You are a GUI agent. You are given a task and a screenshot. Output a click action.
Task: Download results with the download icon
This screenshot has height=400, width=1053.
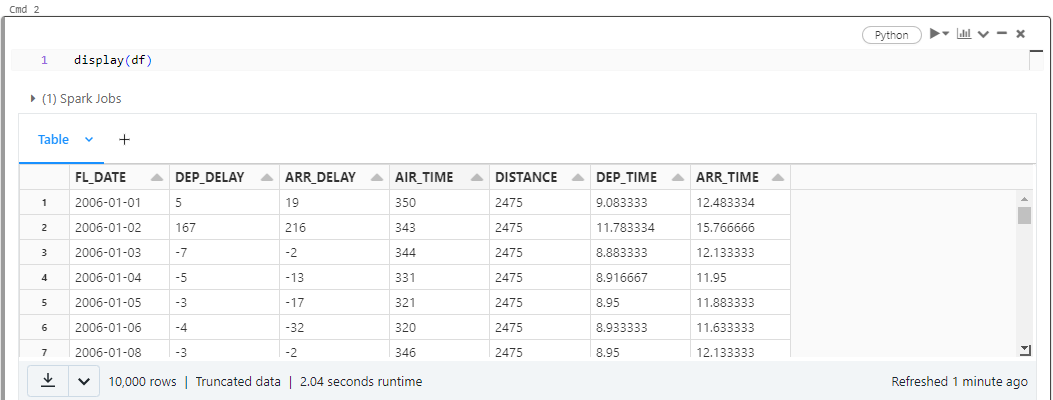pyautogui.click(x=48, y=381)
